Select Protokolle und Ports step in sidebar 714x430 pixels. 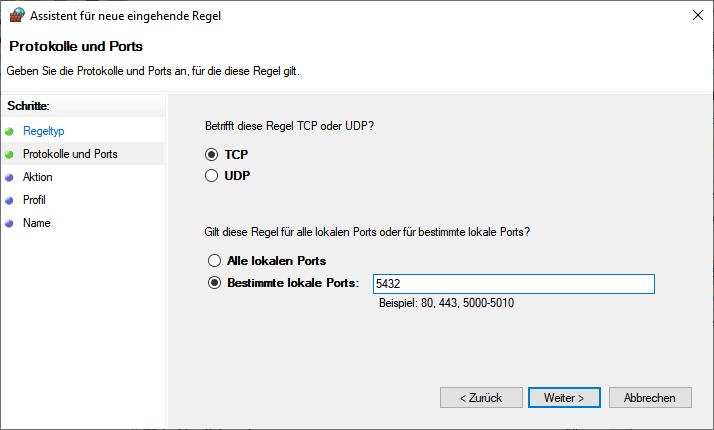[x=70, y=154]
